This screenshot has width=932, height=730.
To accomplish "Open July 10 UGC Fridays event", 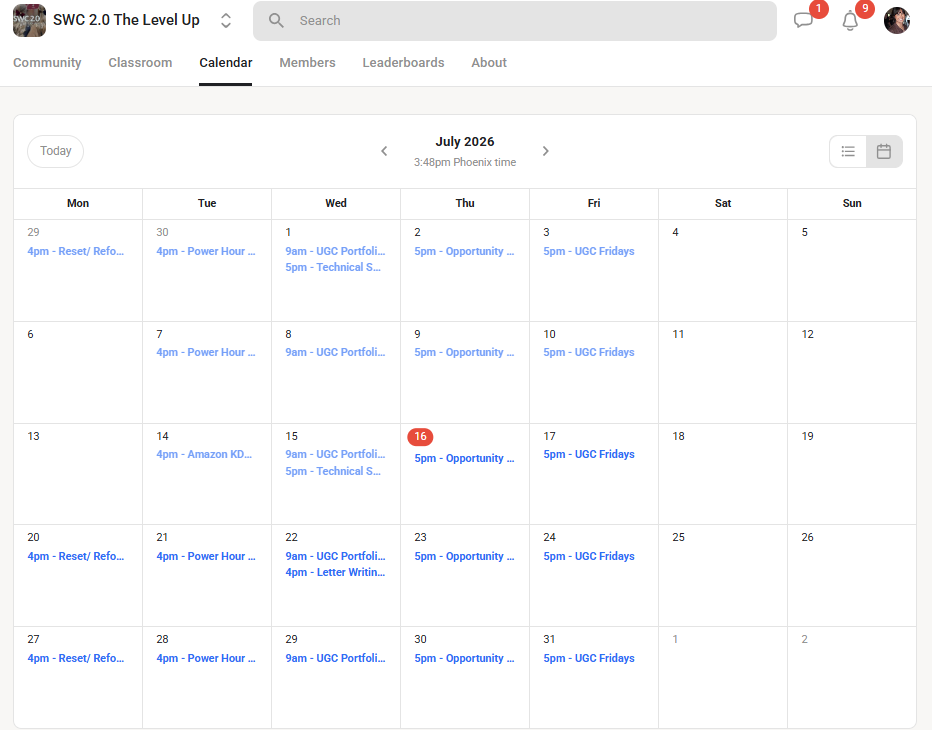I will coord(588,352).
